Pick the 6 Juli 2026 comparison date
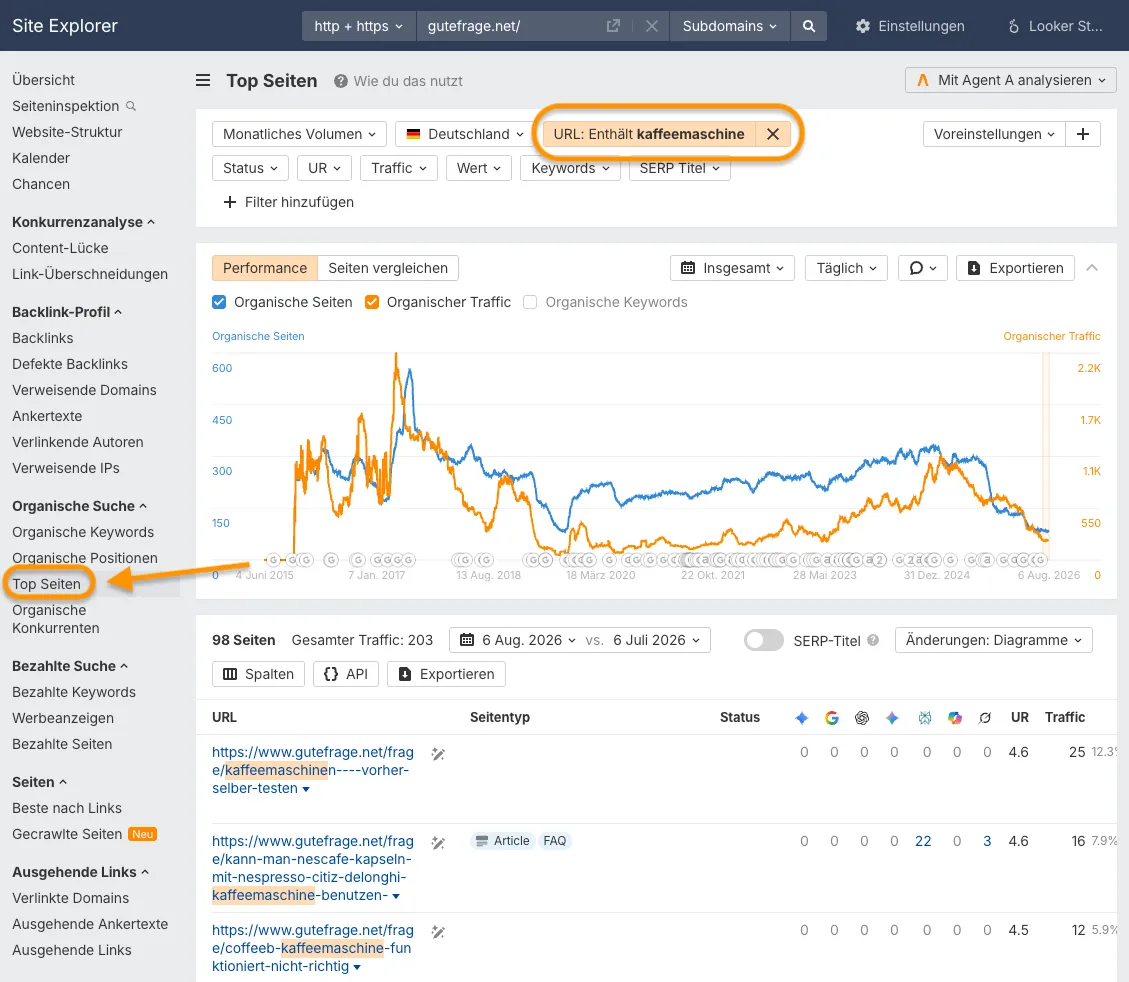The height and width of the screenshot is (982, 1129). point(656,640)
